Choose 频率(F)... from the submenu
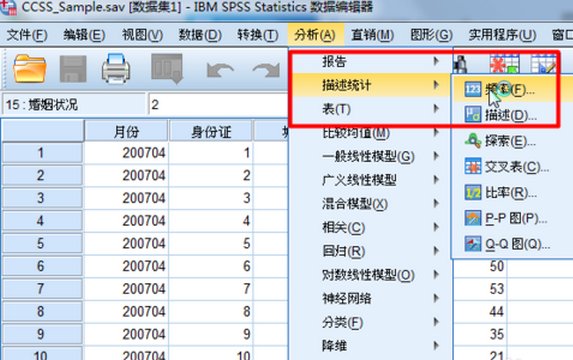 point(512,89)
